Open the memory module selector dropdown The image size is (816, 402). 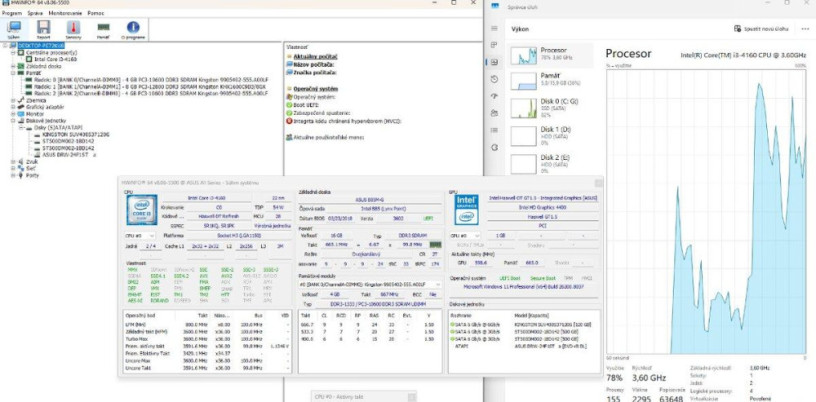(x=371, y=285)
